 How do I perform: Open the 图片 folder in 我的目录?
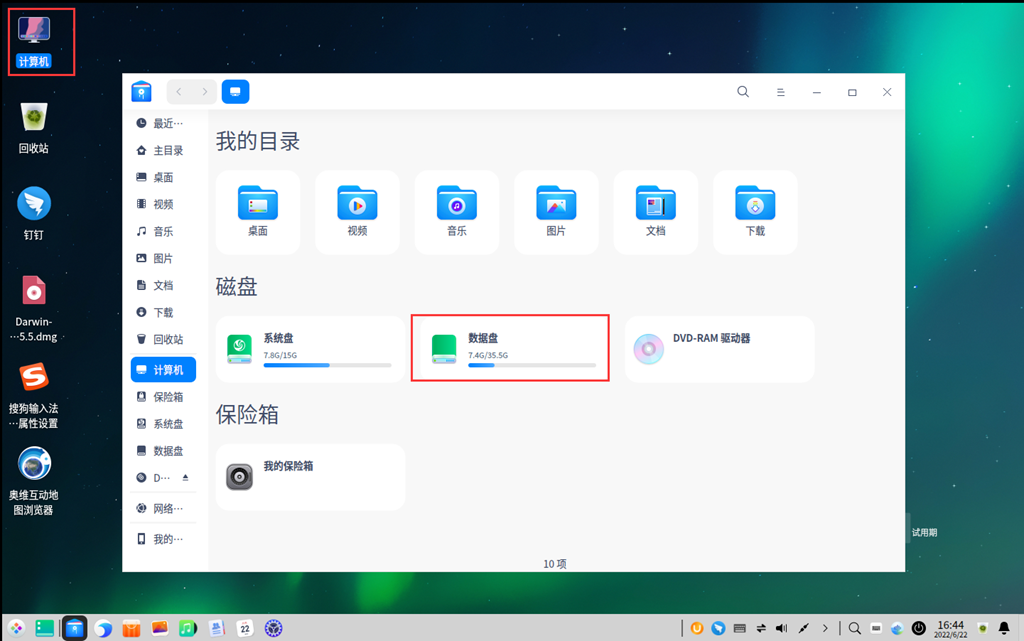pos(556,211)
